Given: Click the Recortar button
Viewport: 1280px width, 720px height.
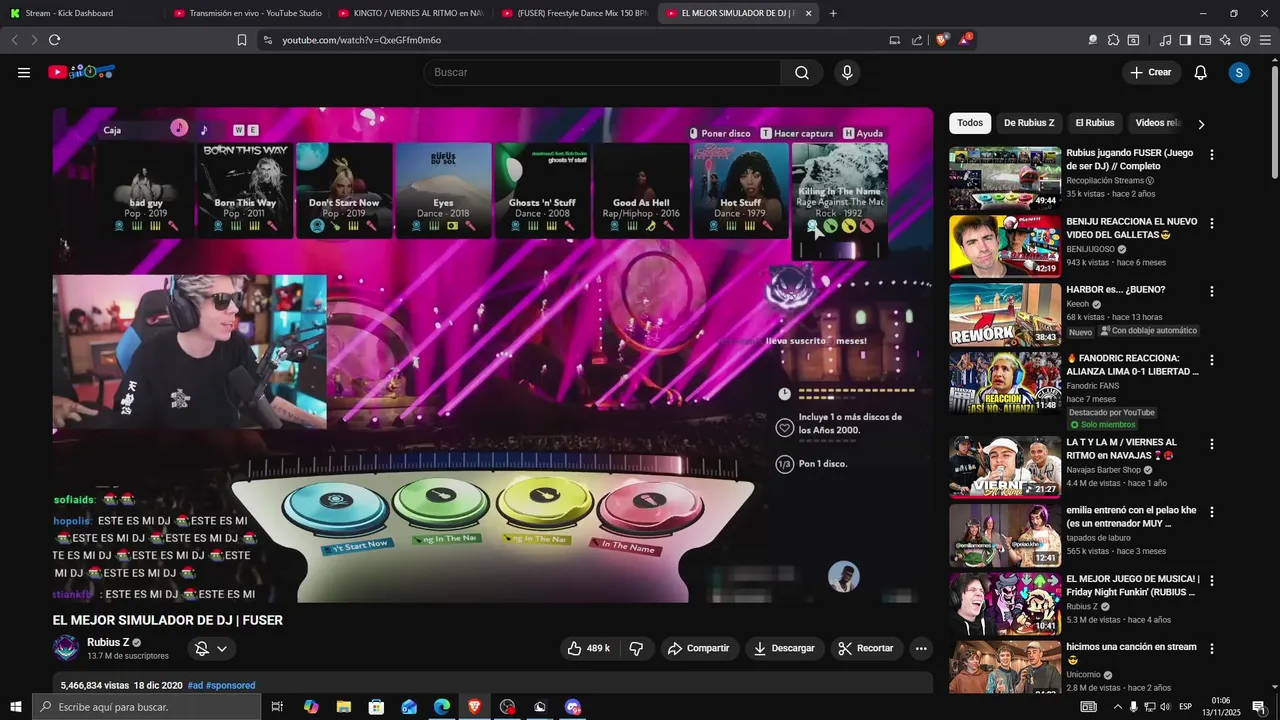Looking at the screenshot, I should [x=866, y=648].
